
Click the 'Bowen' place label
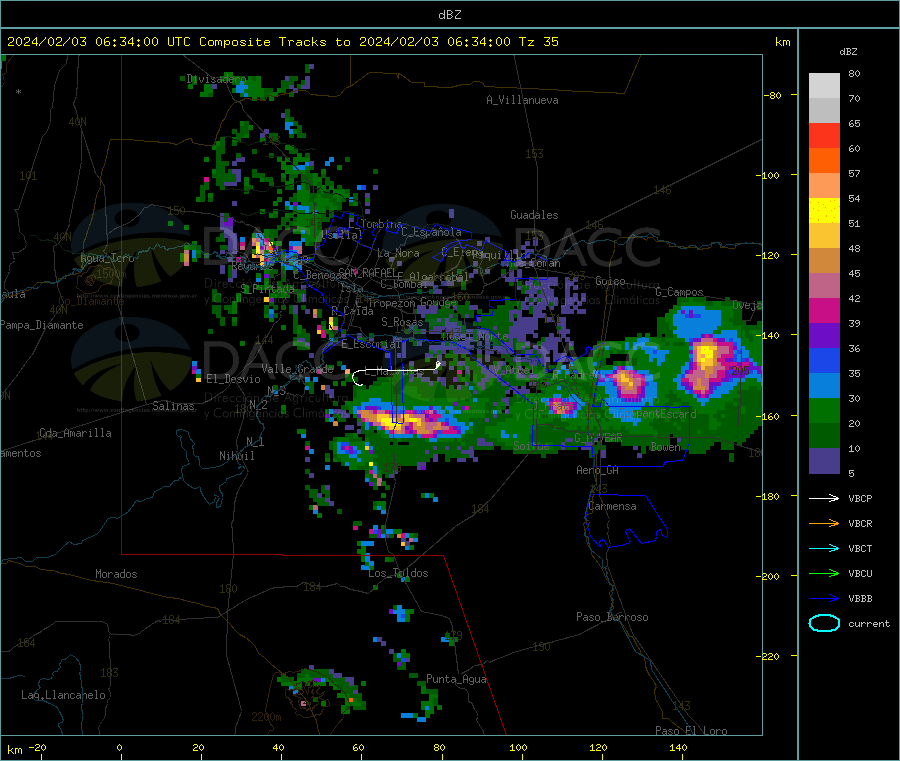666,447
